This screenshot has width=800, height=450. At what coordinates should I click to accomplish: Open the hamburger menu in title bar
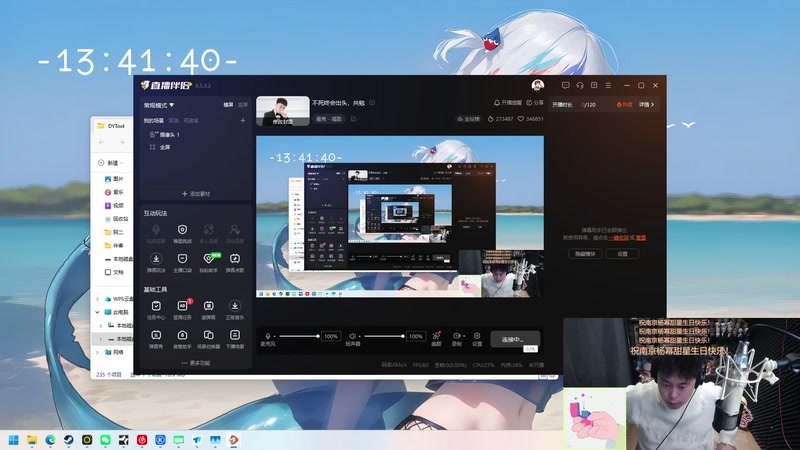click(x=608, y=85)
